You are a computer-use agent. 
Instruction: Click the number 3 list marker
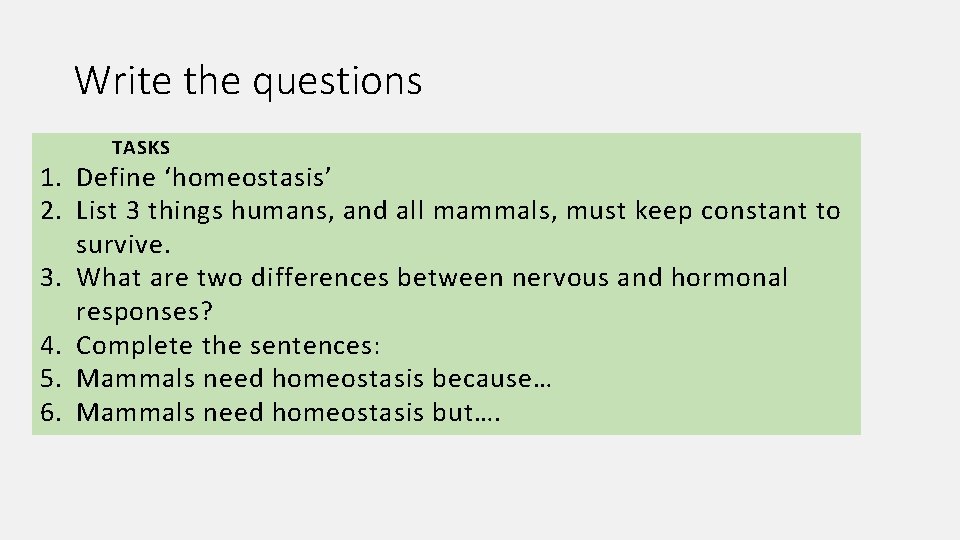click(x=51, y=279)
